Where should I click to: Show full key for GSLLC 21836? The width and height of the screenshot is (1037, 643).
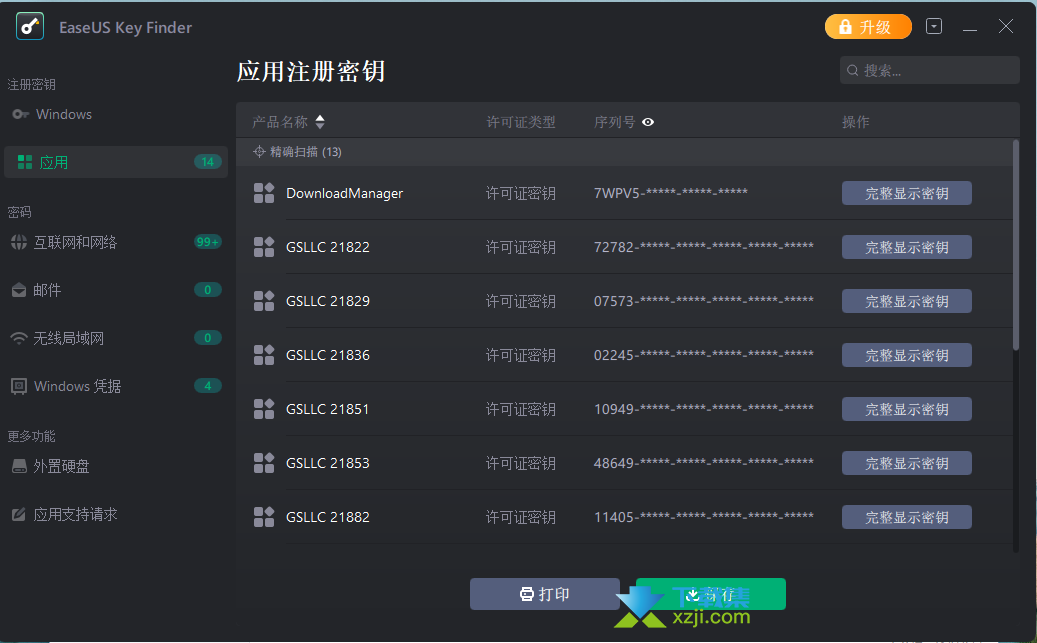click(907, 355)
